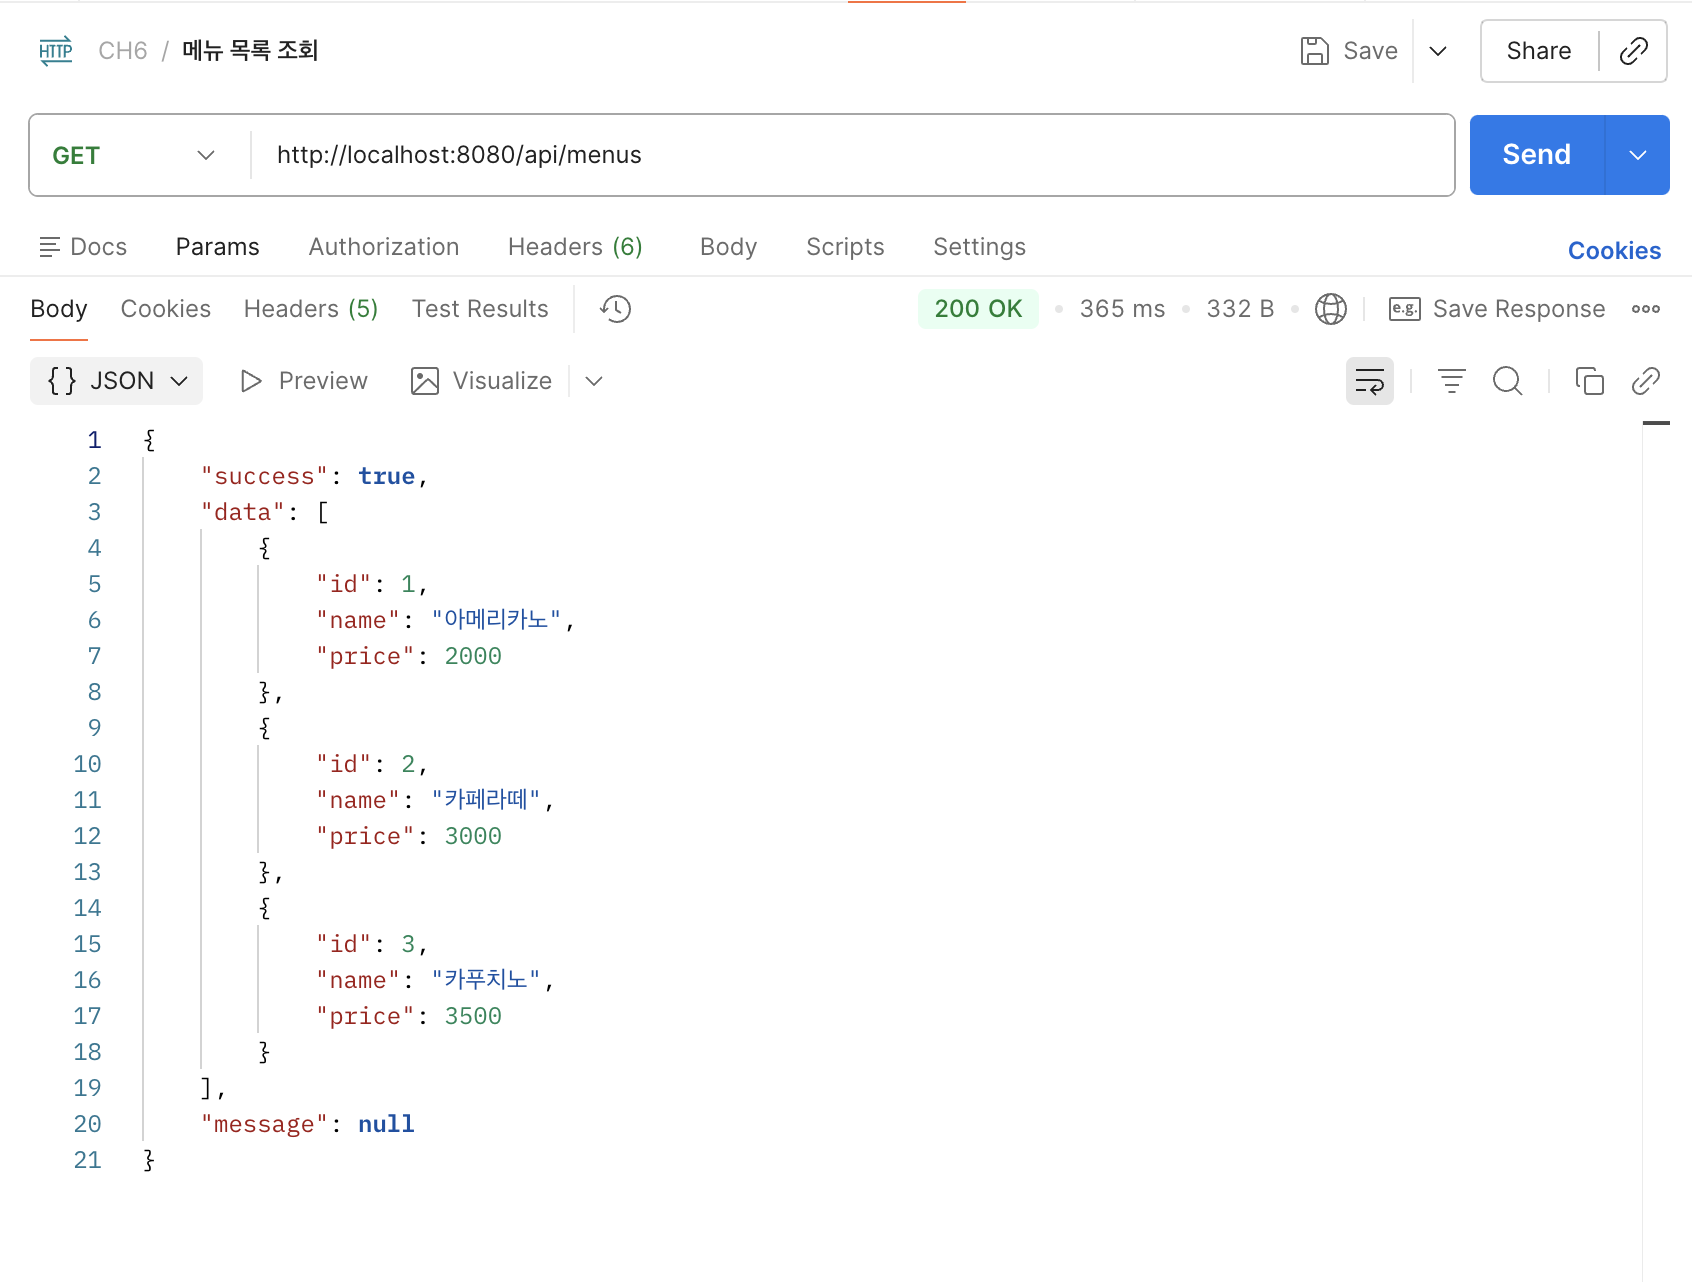This screenshot has width=1692, height=1282.
Task: Select the response Body tab
Action: pos(59,309)
